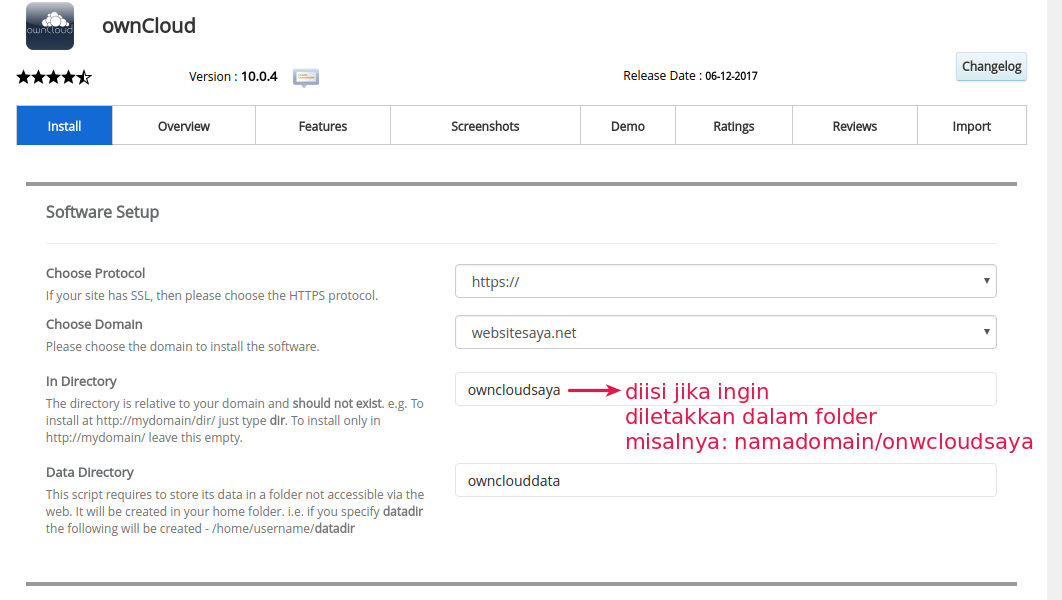Viewport: 1062px width, 600px height.
Task: Switch to the Overview tab
Action: tap(183, 126)
